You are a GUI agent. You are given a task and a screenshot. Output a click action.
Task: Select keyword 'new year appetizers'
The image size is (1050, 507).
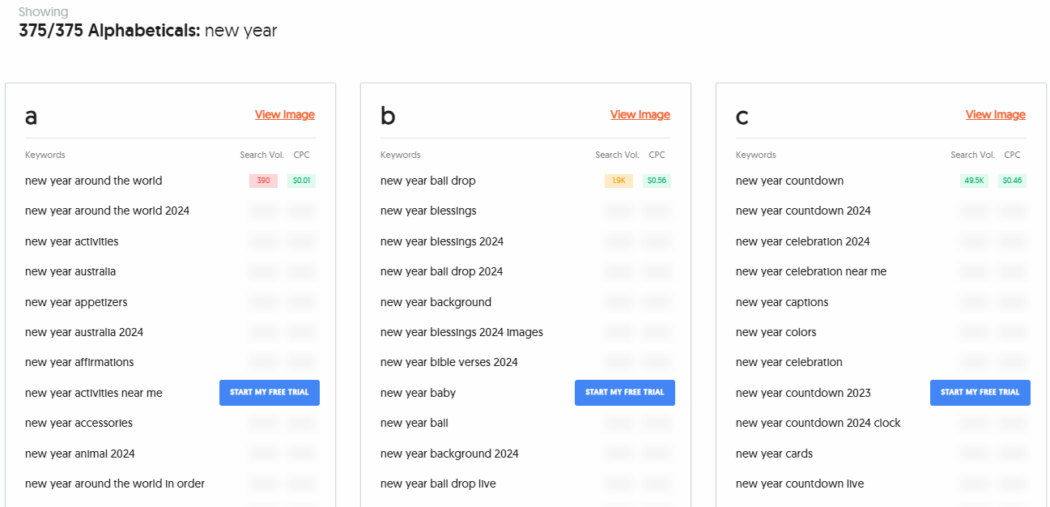click(x=76, y=302)
